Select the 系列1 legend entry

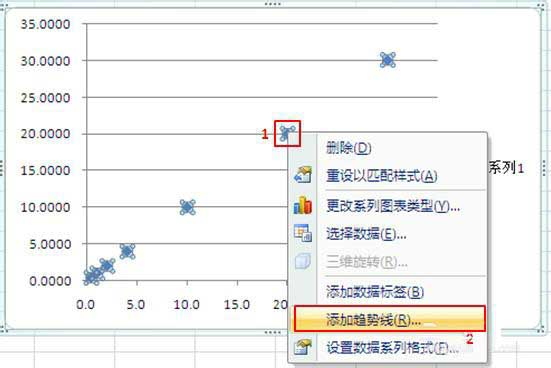pos(506,168)
